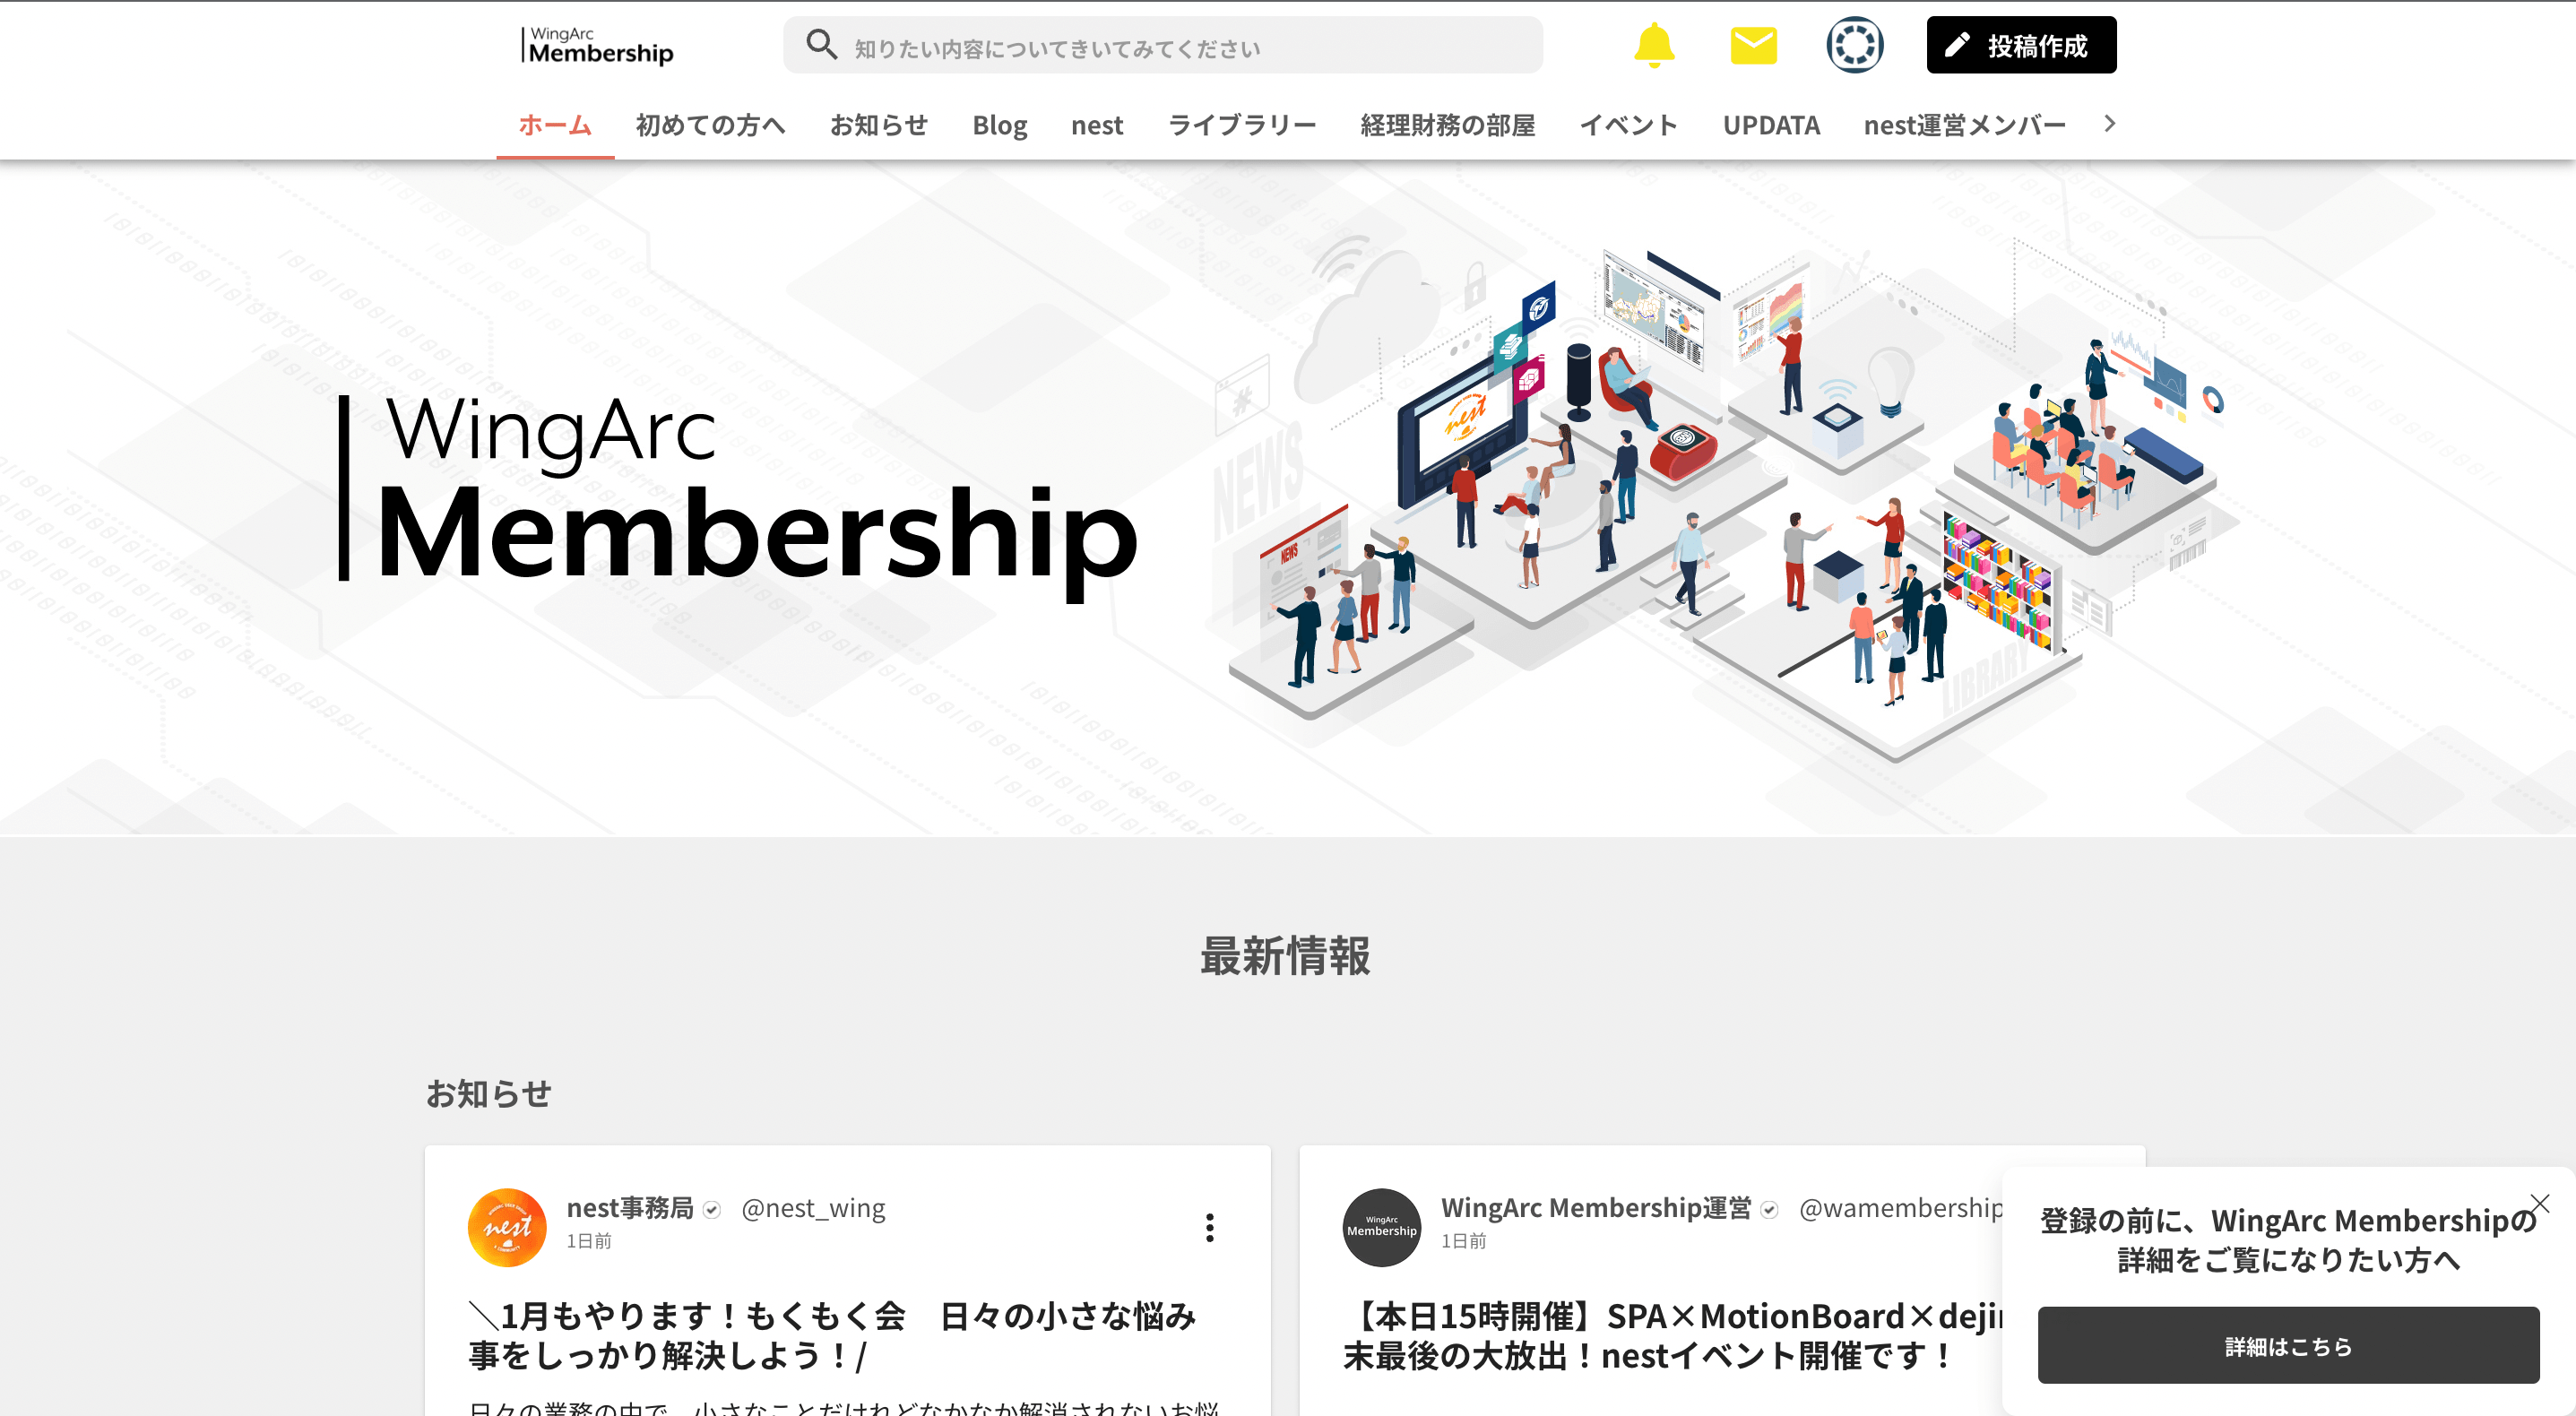2576x1416 pixels.
Task: Open the もくもく会 post title
Action: click(832, 1335)
